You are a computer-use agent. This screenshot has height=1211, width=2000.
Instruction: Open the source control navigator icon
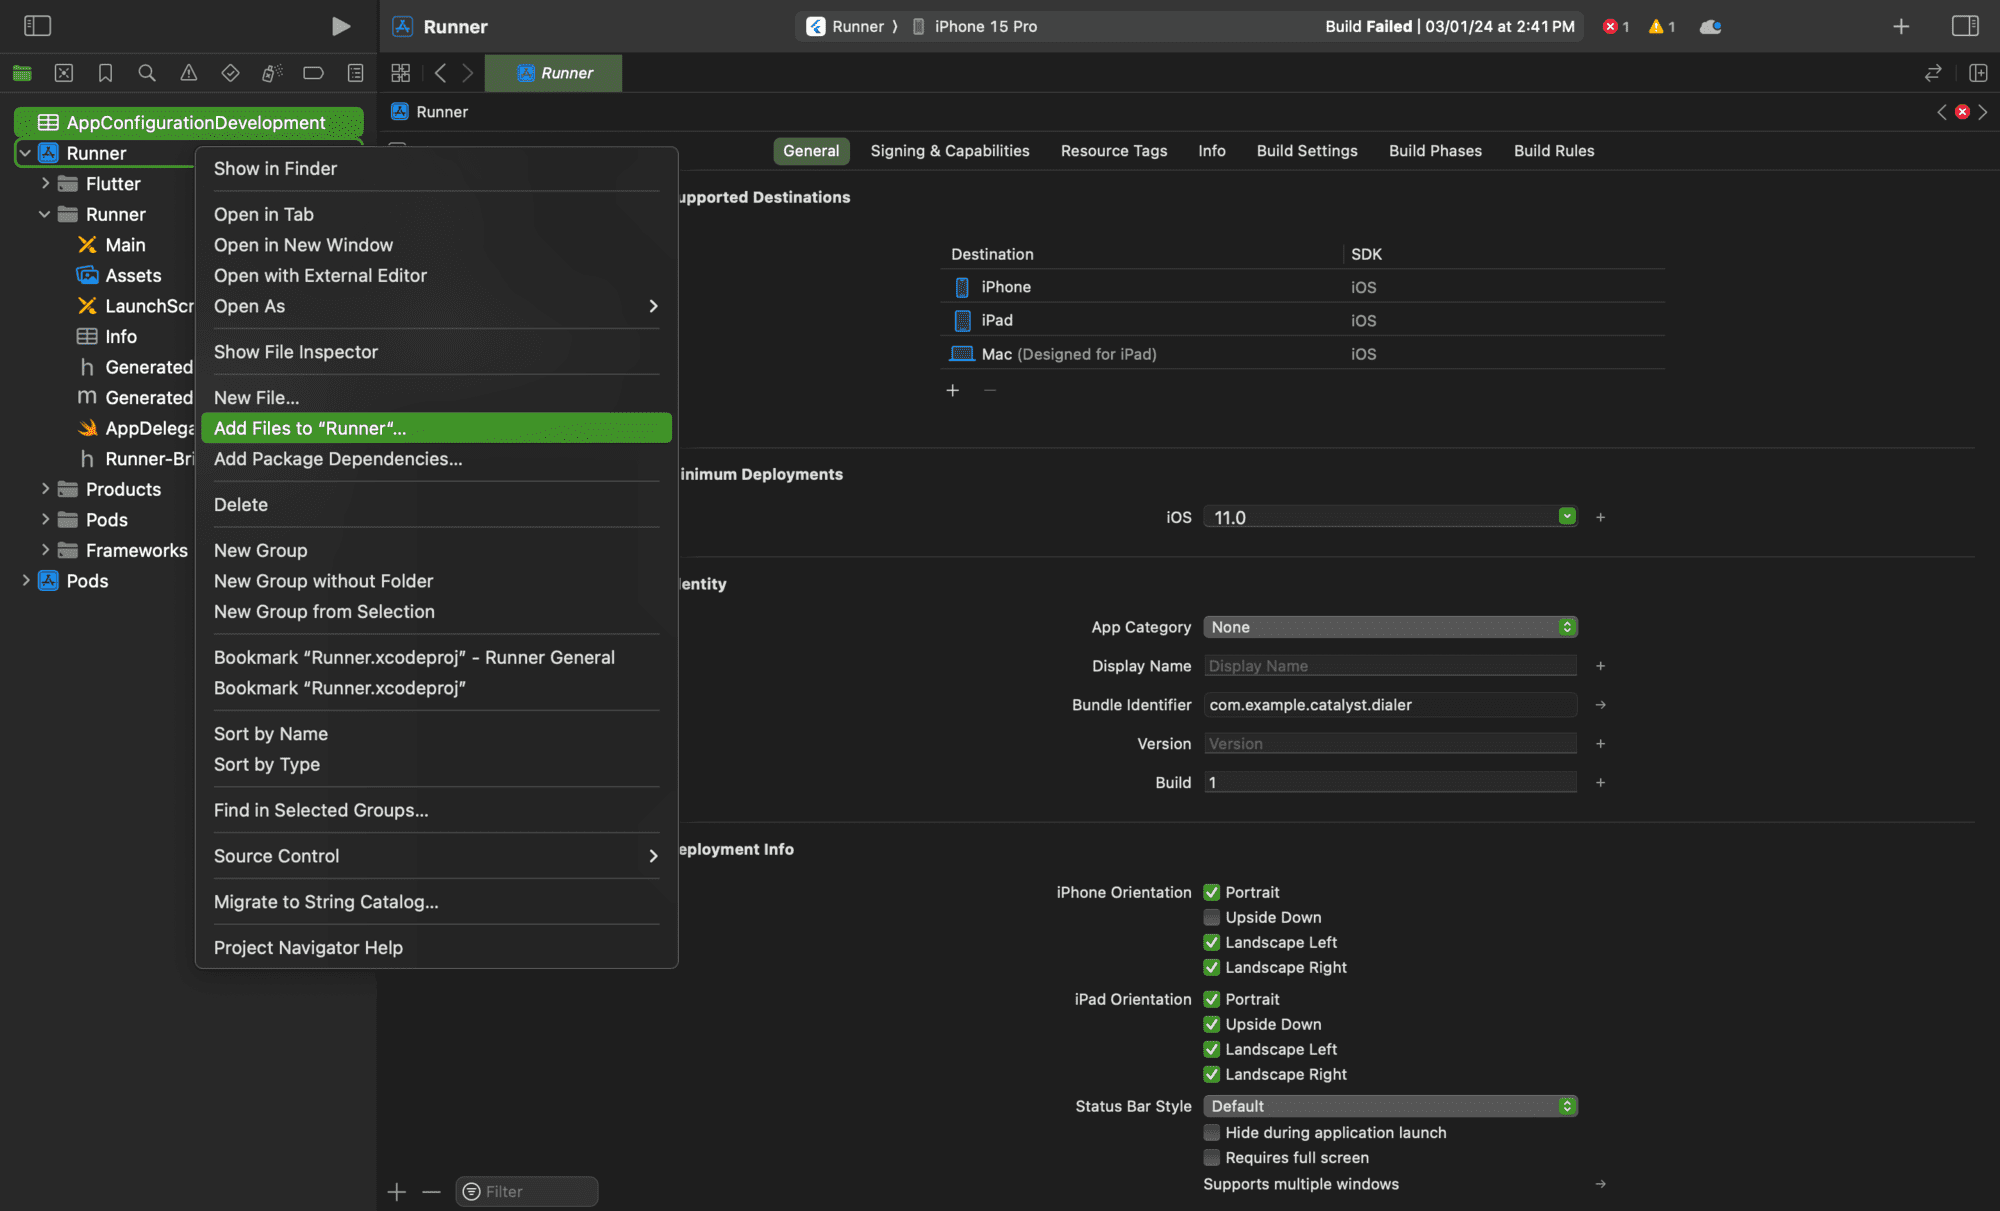coord(64,73)
